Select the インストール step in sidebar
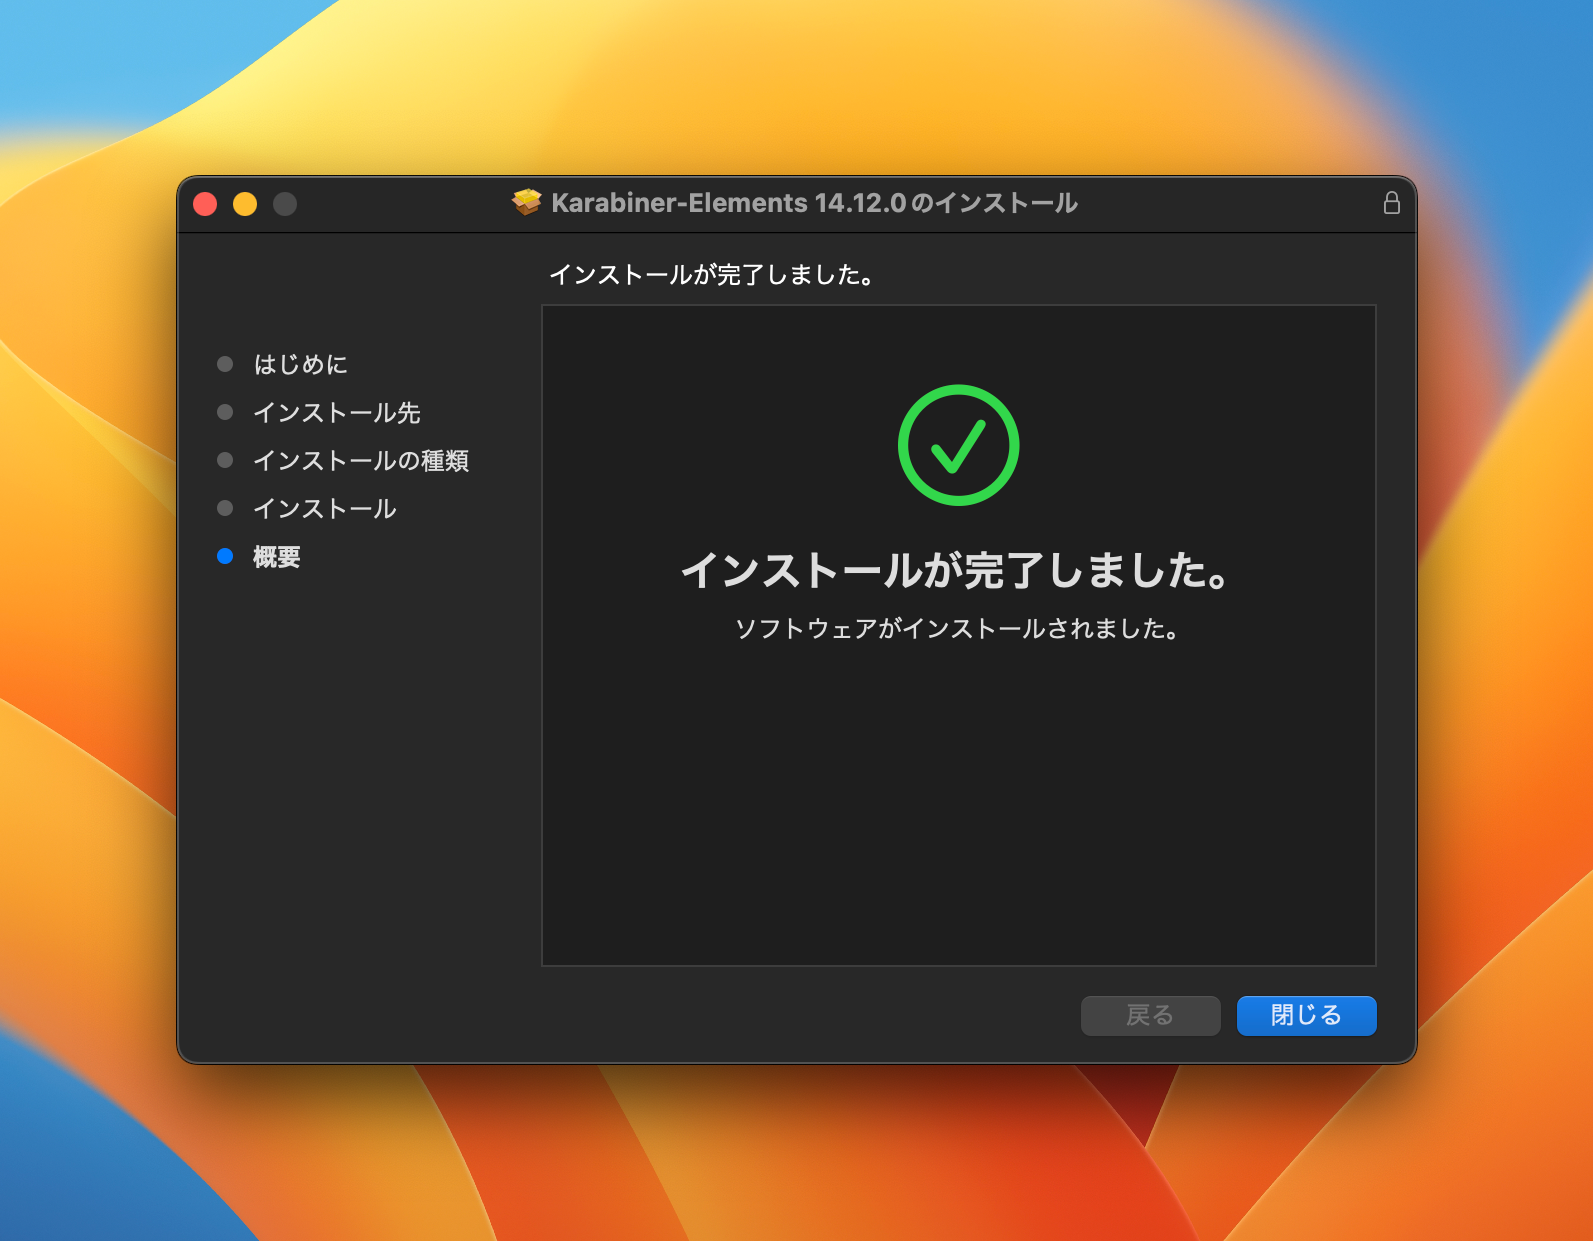The width and height of the screenshot is (1593, 1241). point(325,508)
